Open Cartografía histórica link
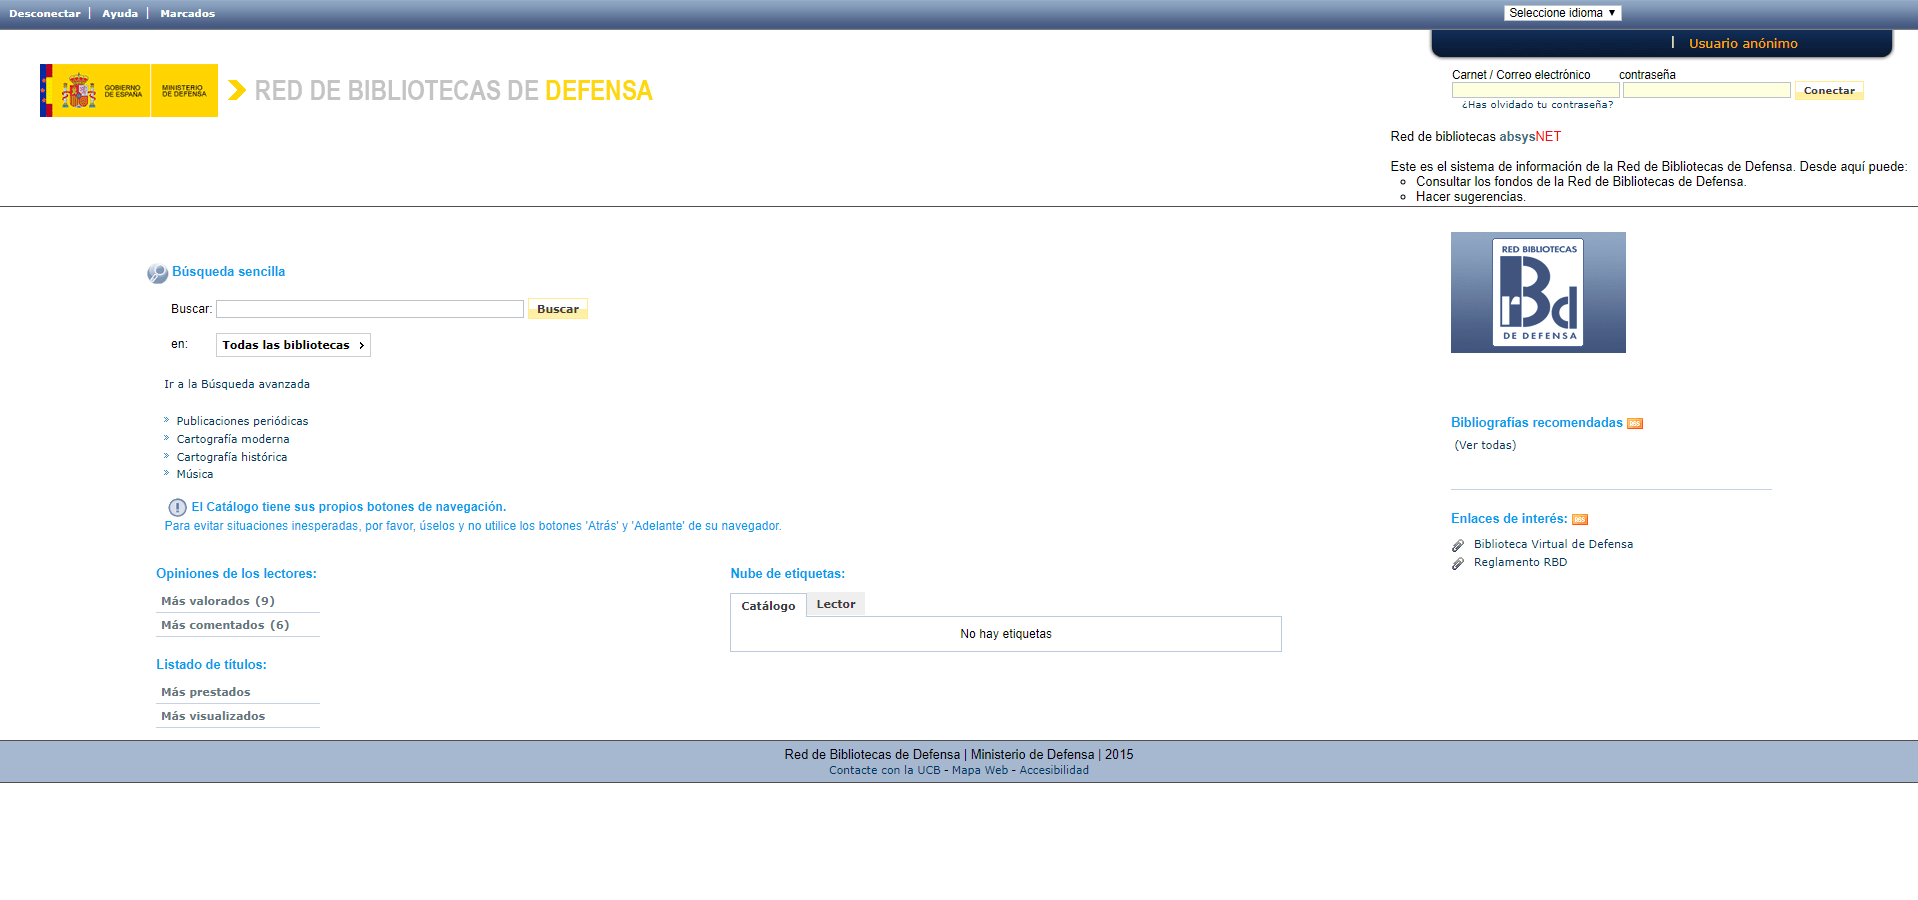 (x=232, y=457)
